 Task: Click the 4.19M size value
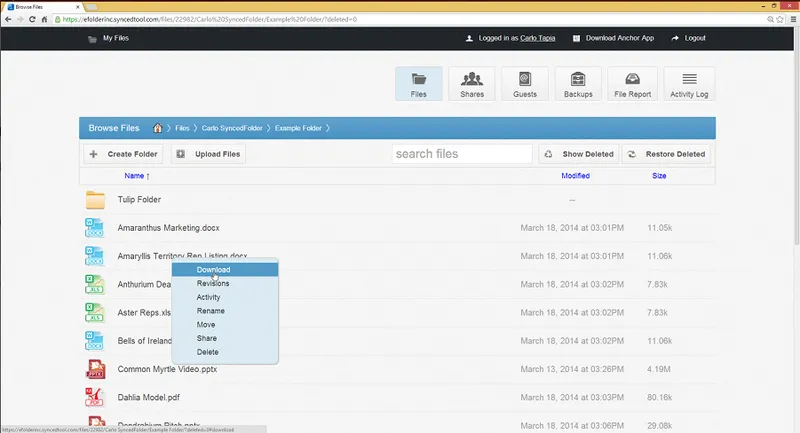pos(659,369)
